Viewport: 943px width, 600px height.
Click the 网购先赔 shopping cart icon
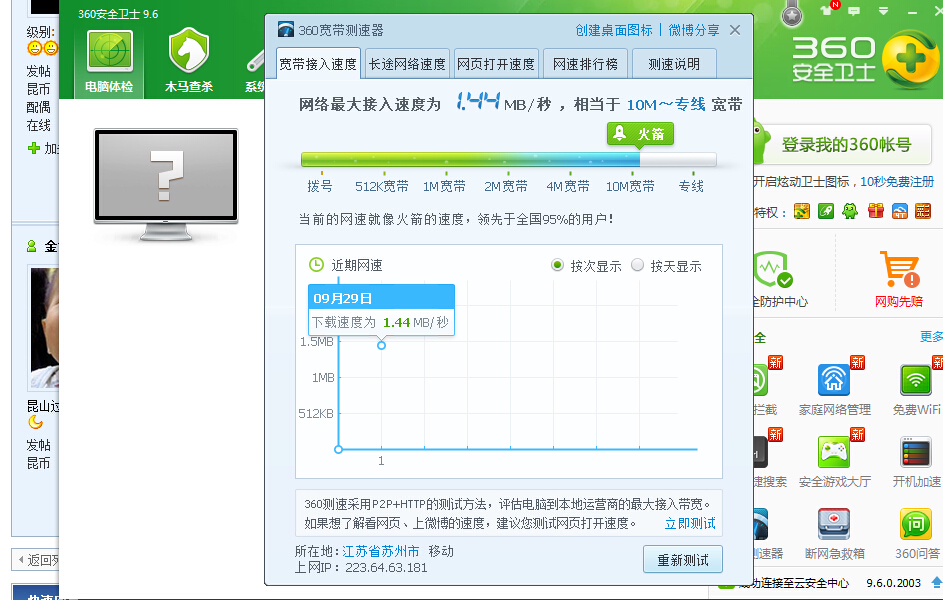click(x=898, y=272)
